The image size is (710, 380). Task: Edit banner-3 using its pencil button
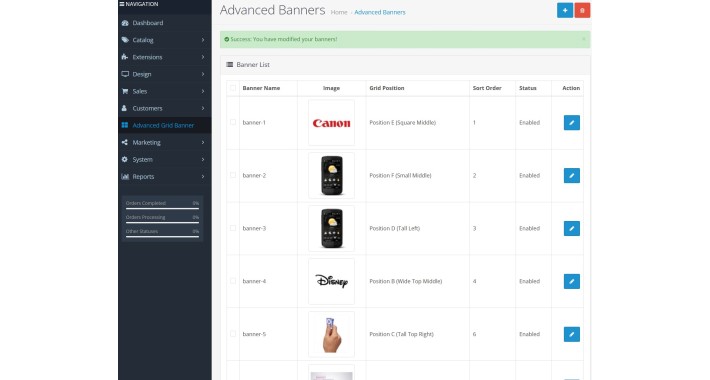(571, 228)
